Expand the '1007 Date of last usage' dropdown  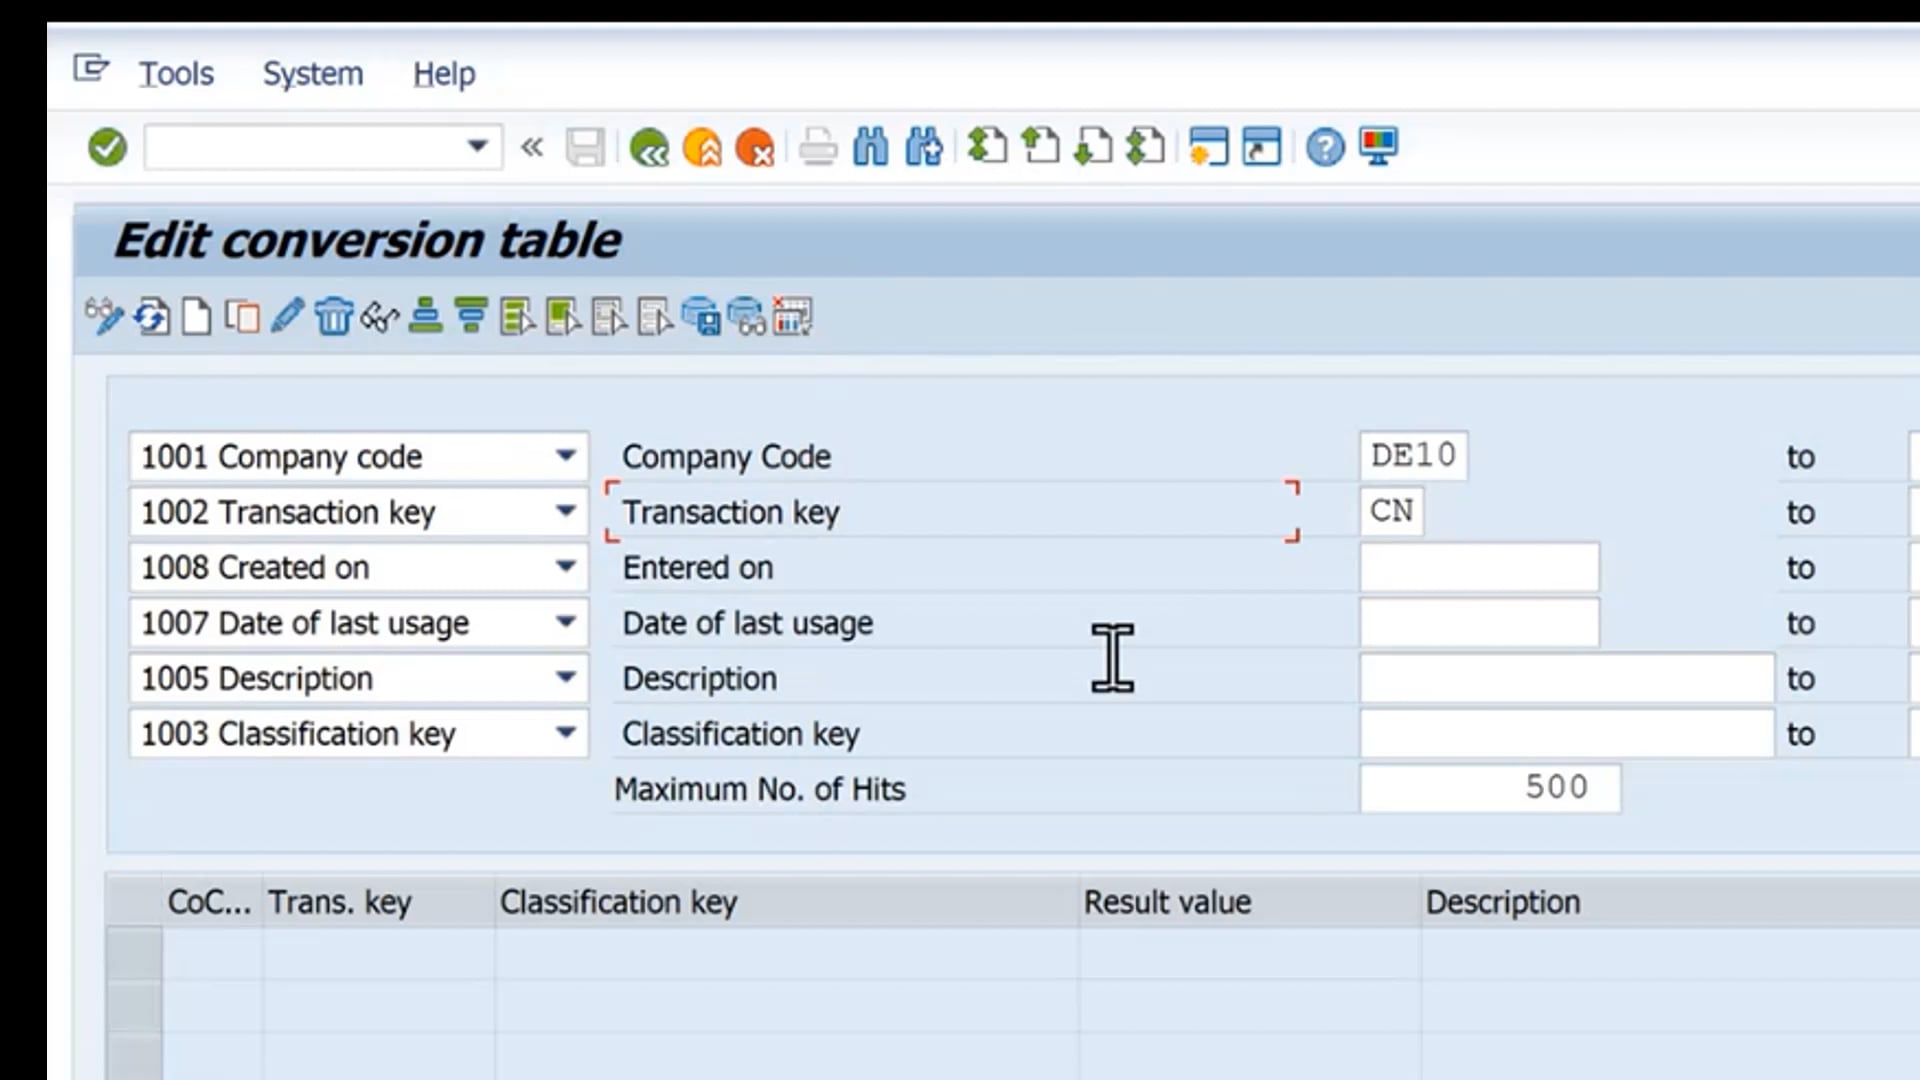pos(566,622)
